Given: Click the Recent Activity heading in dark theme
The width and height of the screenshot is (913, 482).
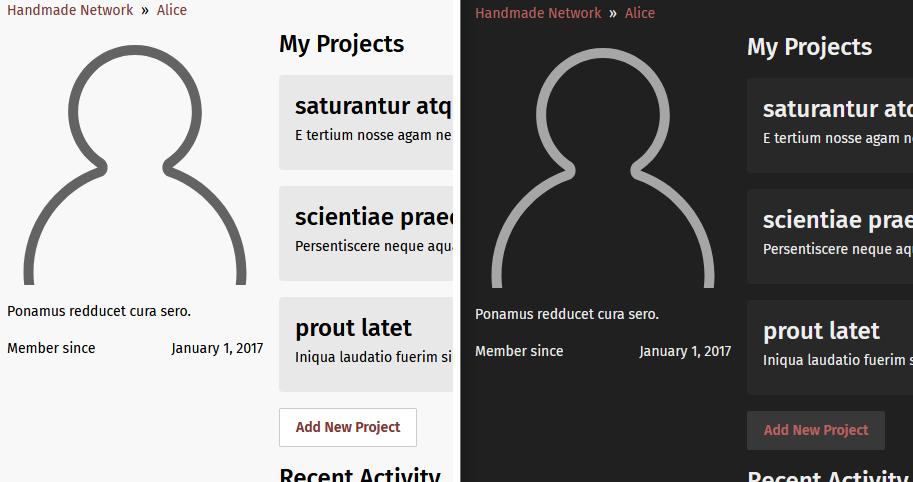Looking at the screenshot, I should (x=827, y=476).
